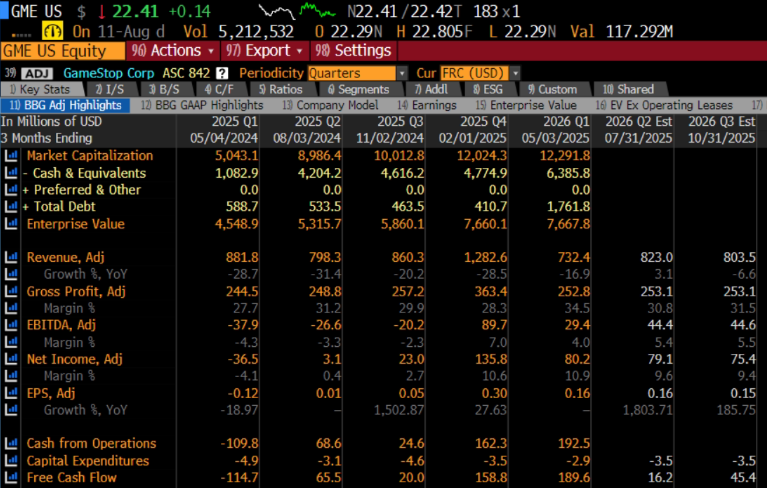Click Net Income estimate 79.1

[660, 359]
